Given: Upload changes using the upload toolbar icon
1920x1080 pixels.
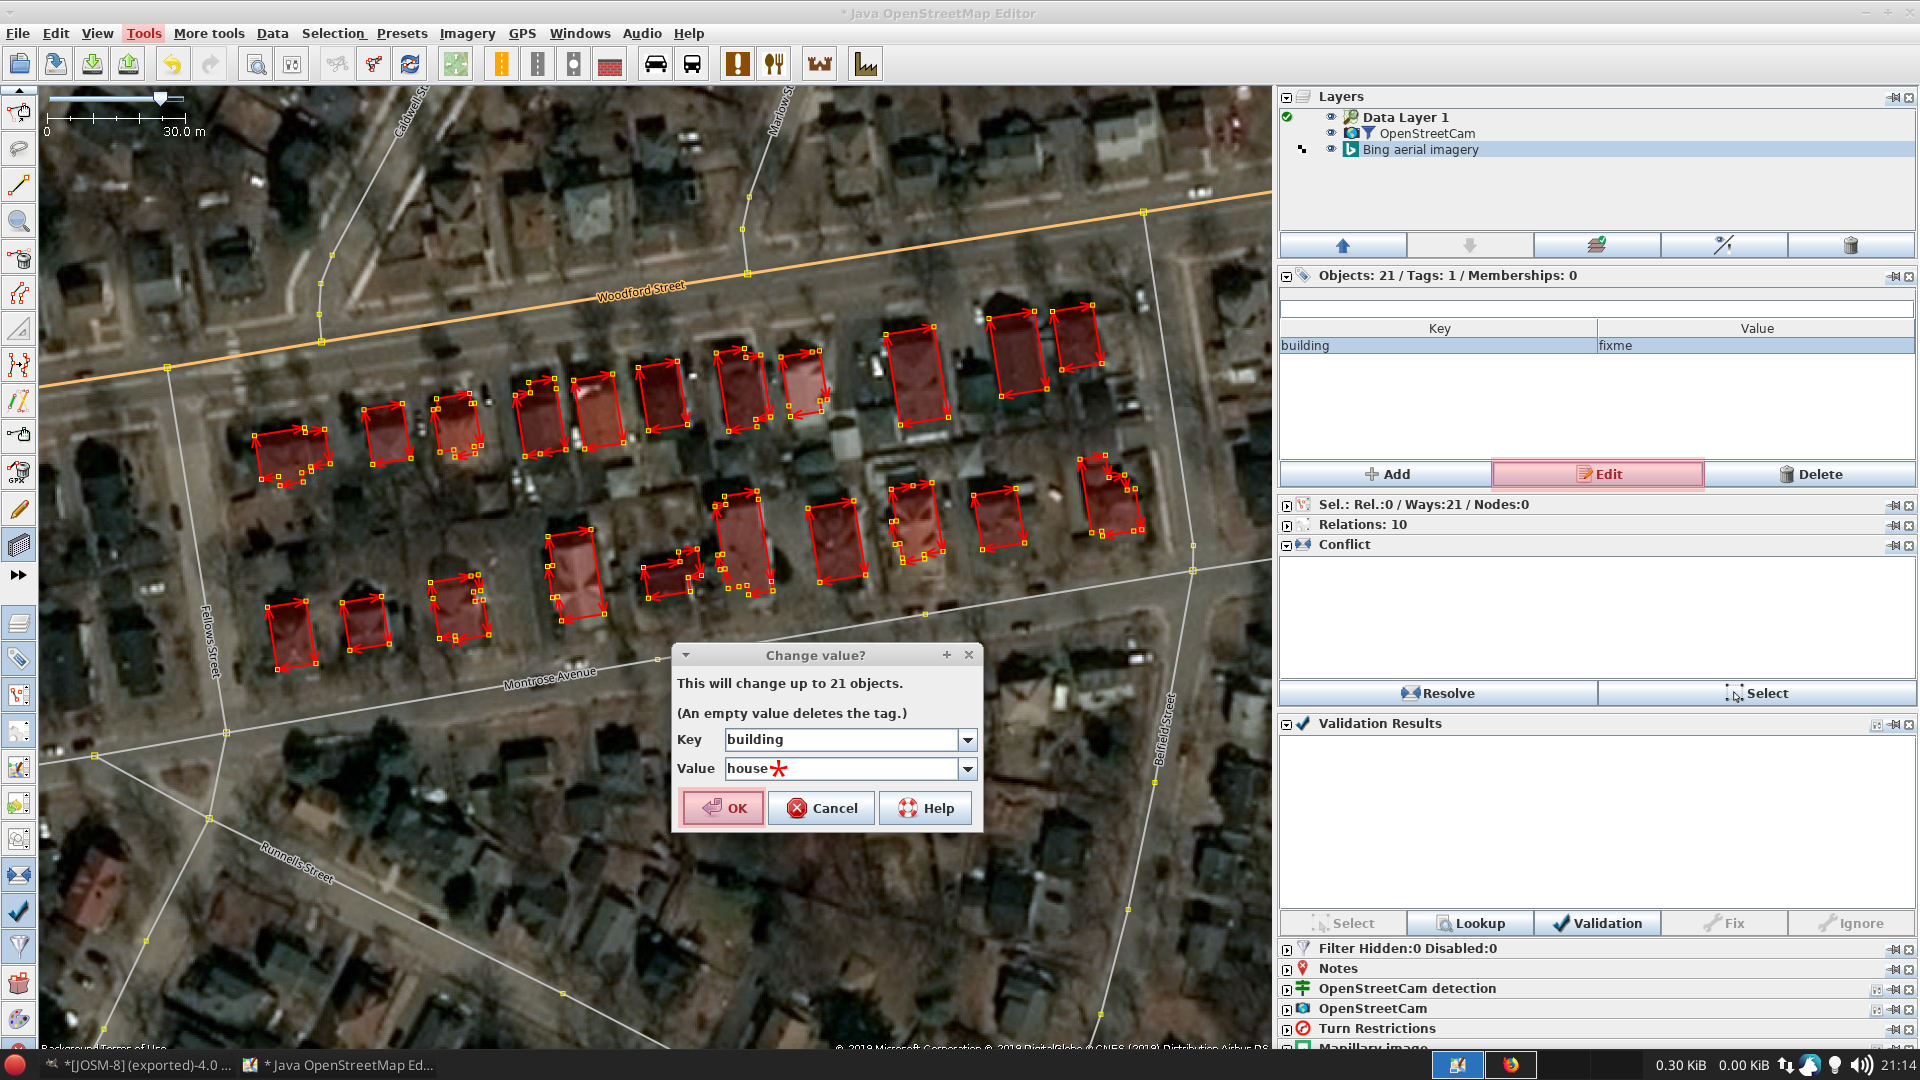Looking at the screenshot, I should (x=129, y=63).
